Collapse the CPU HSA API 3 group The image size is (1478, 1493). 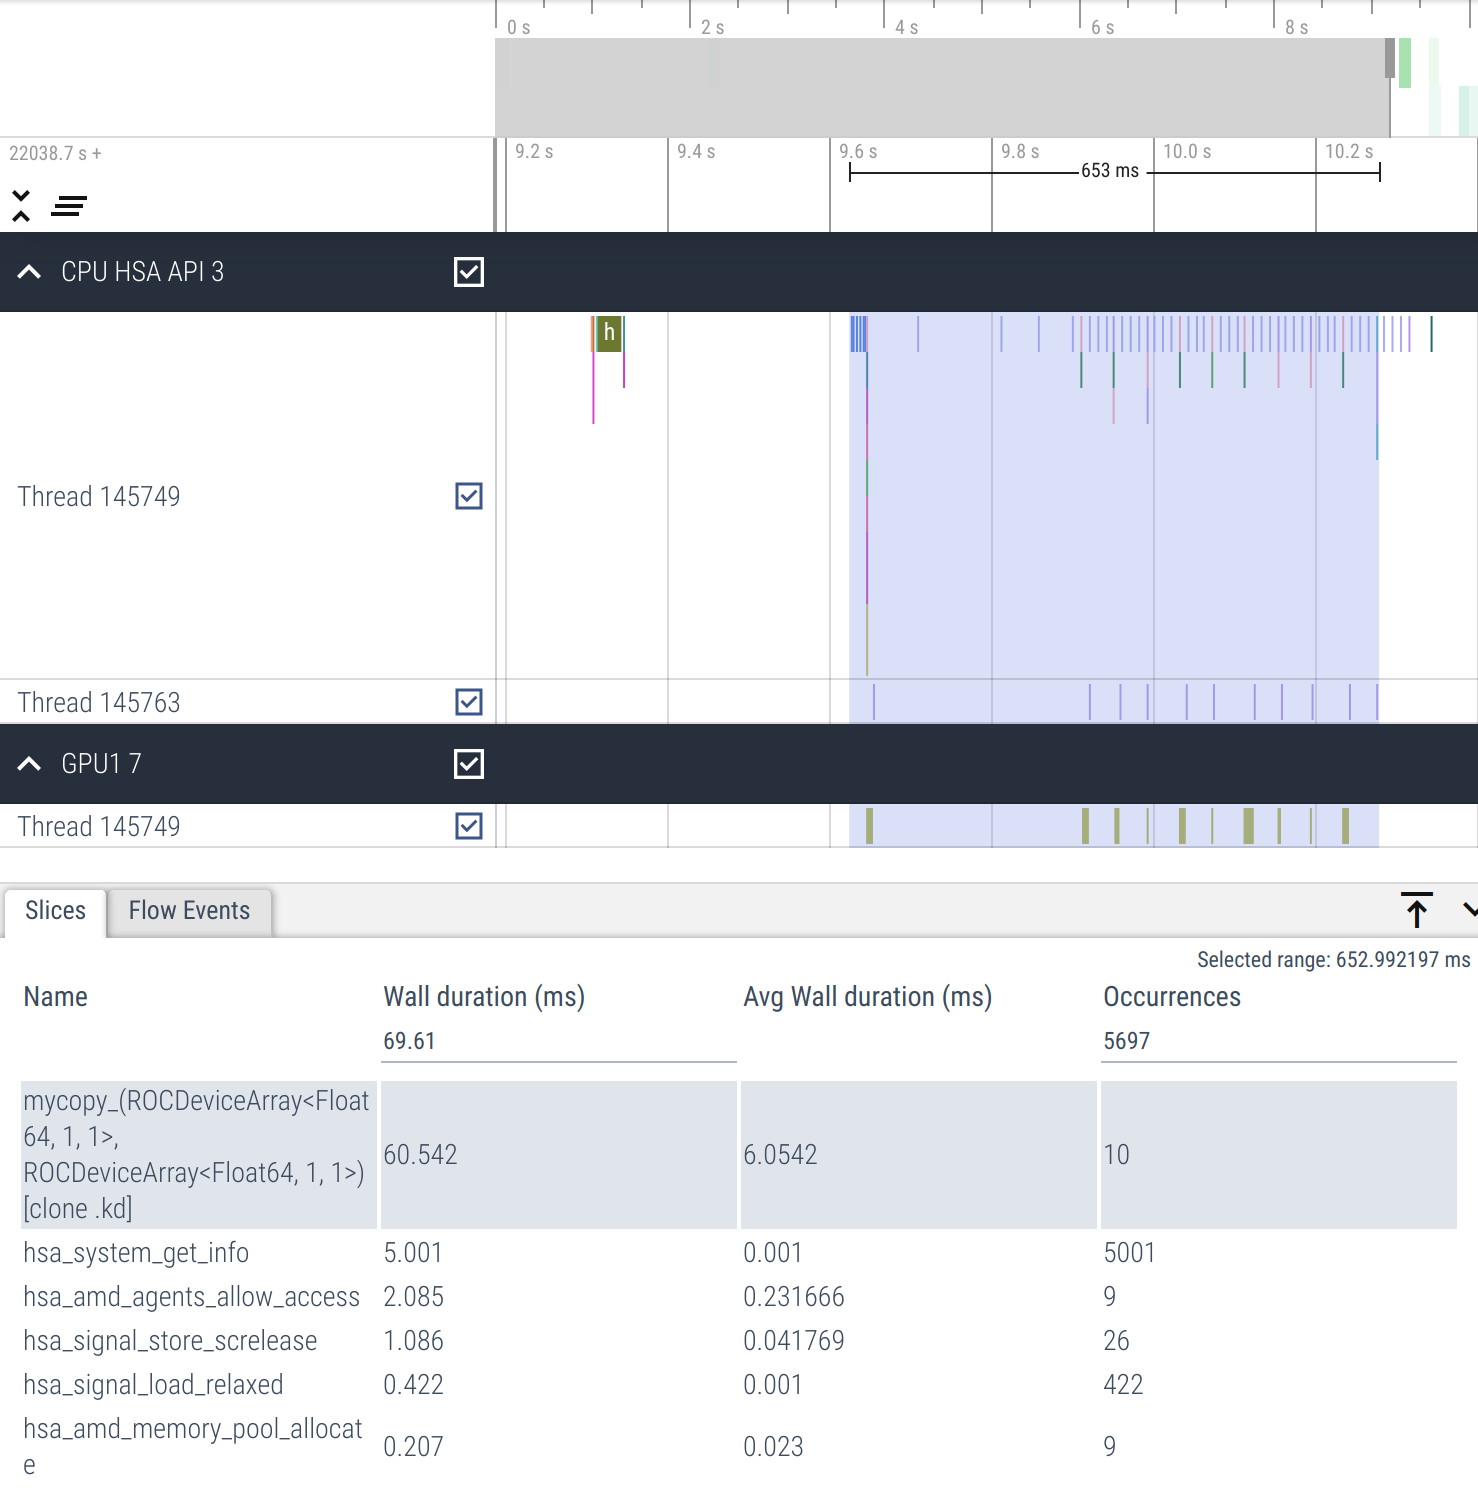tap(30, 272)
